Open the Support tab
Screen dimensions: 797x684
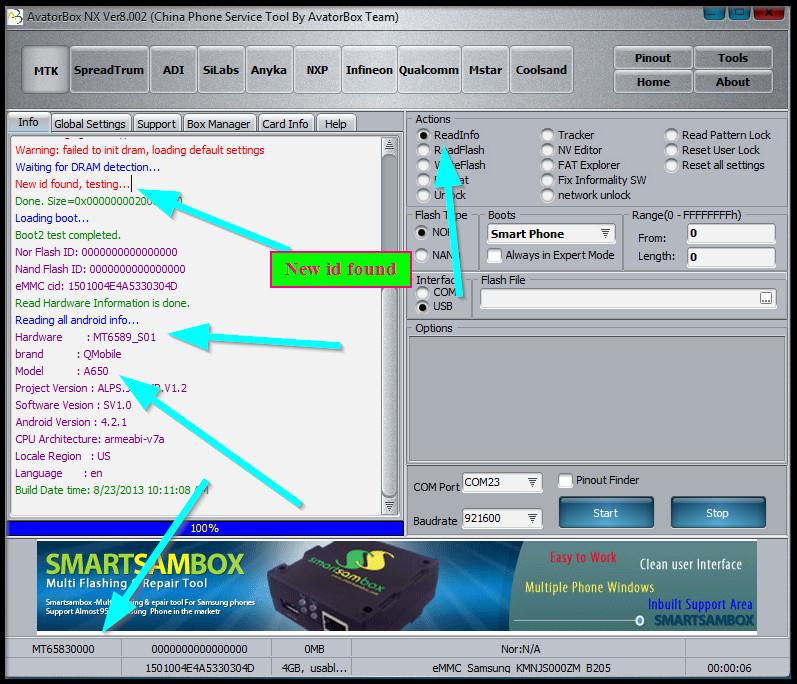(x=157, y=124)
